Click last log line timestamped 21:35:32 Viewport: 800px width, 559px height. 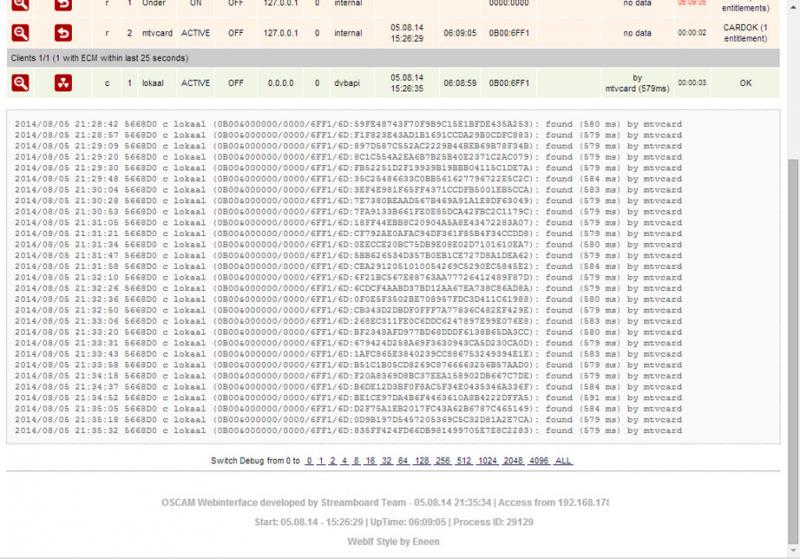(x=348, y=430)
